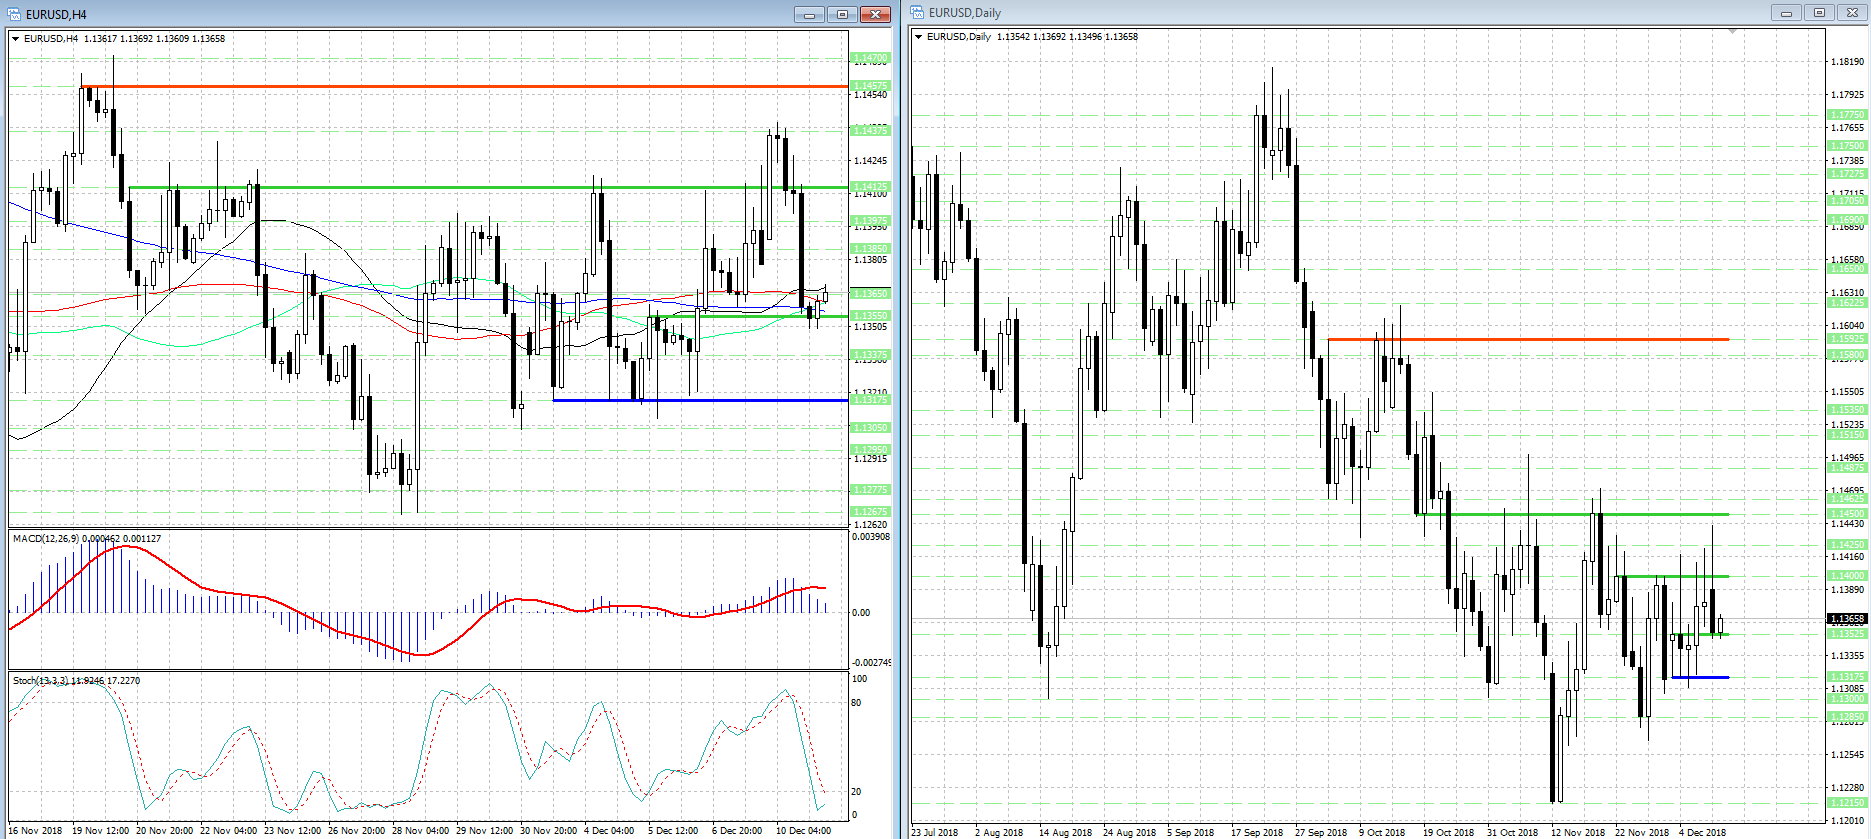
Task: Select the blue support line on H4 chart
Action: 700,400
